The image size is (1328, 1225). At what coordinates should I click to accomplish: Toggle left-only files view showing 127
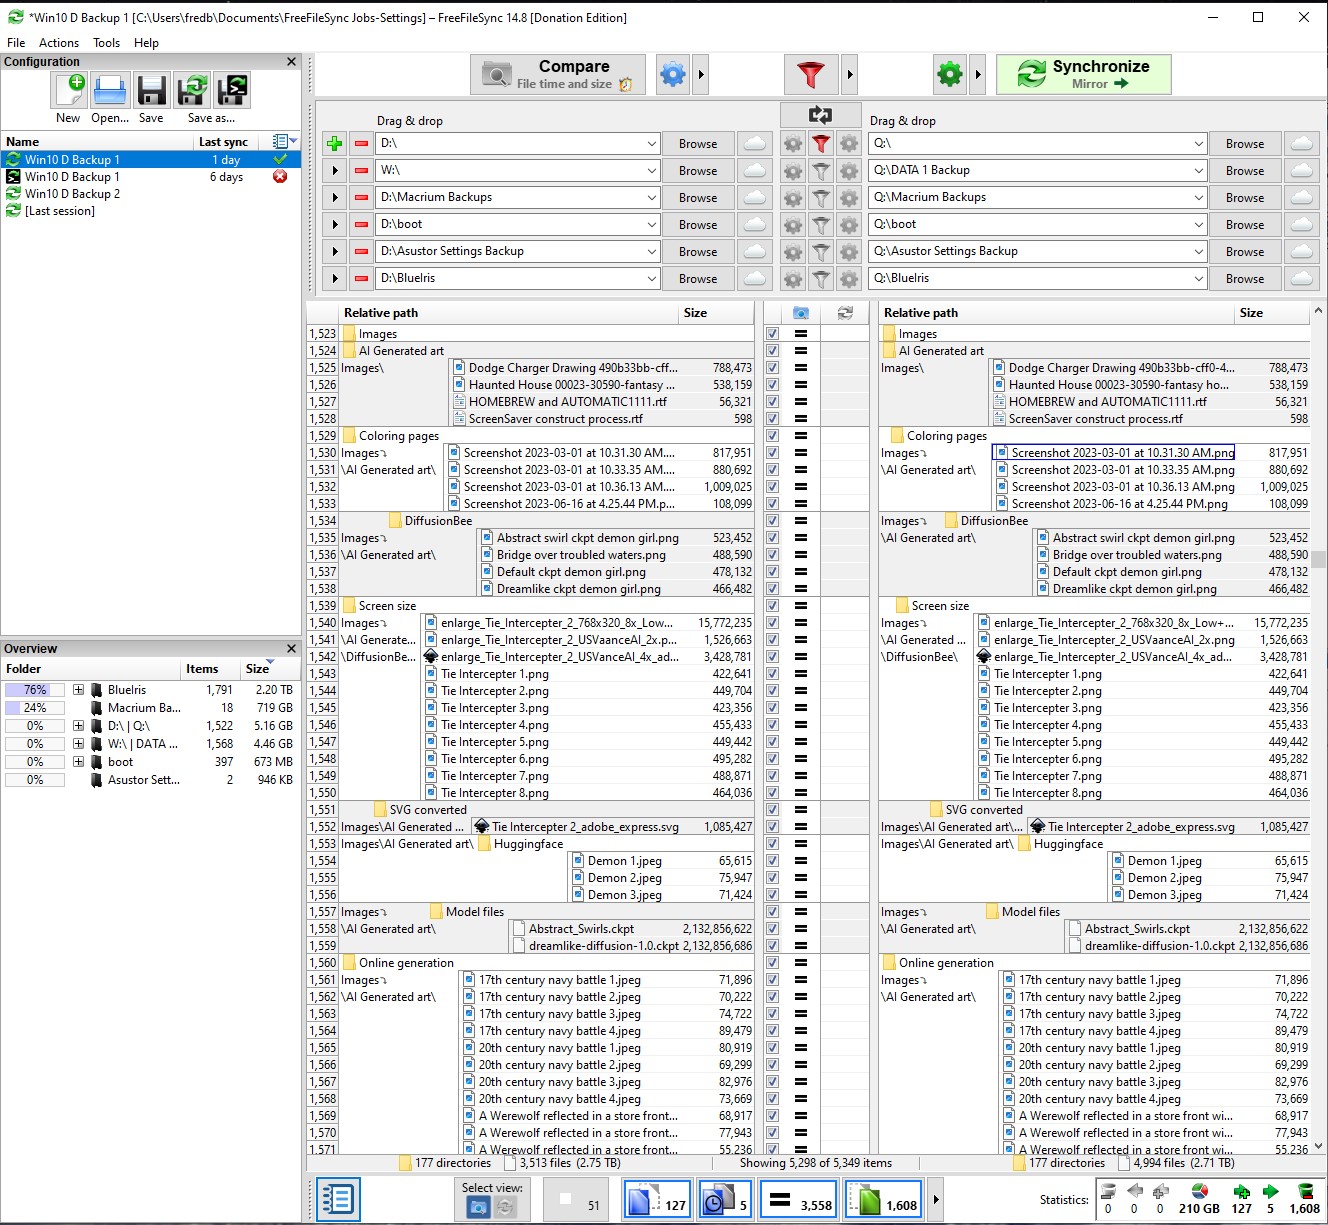656,1199
